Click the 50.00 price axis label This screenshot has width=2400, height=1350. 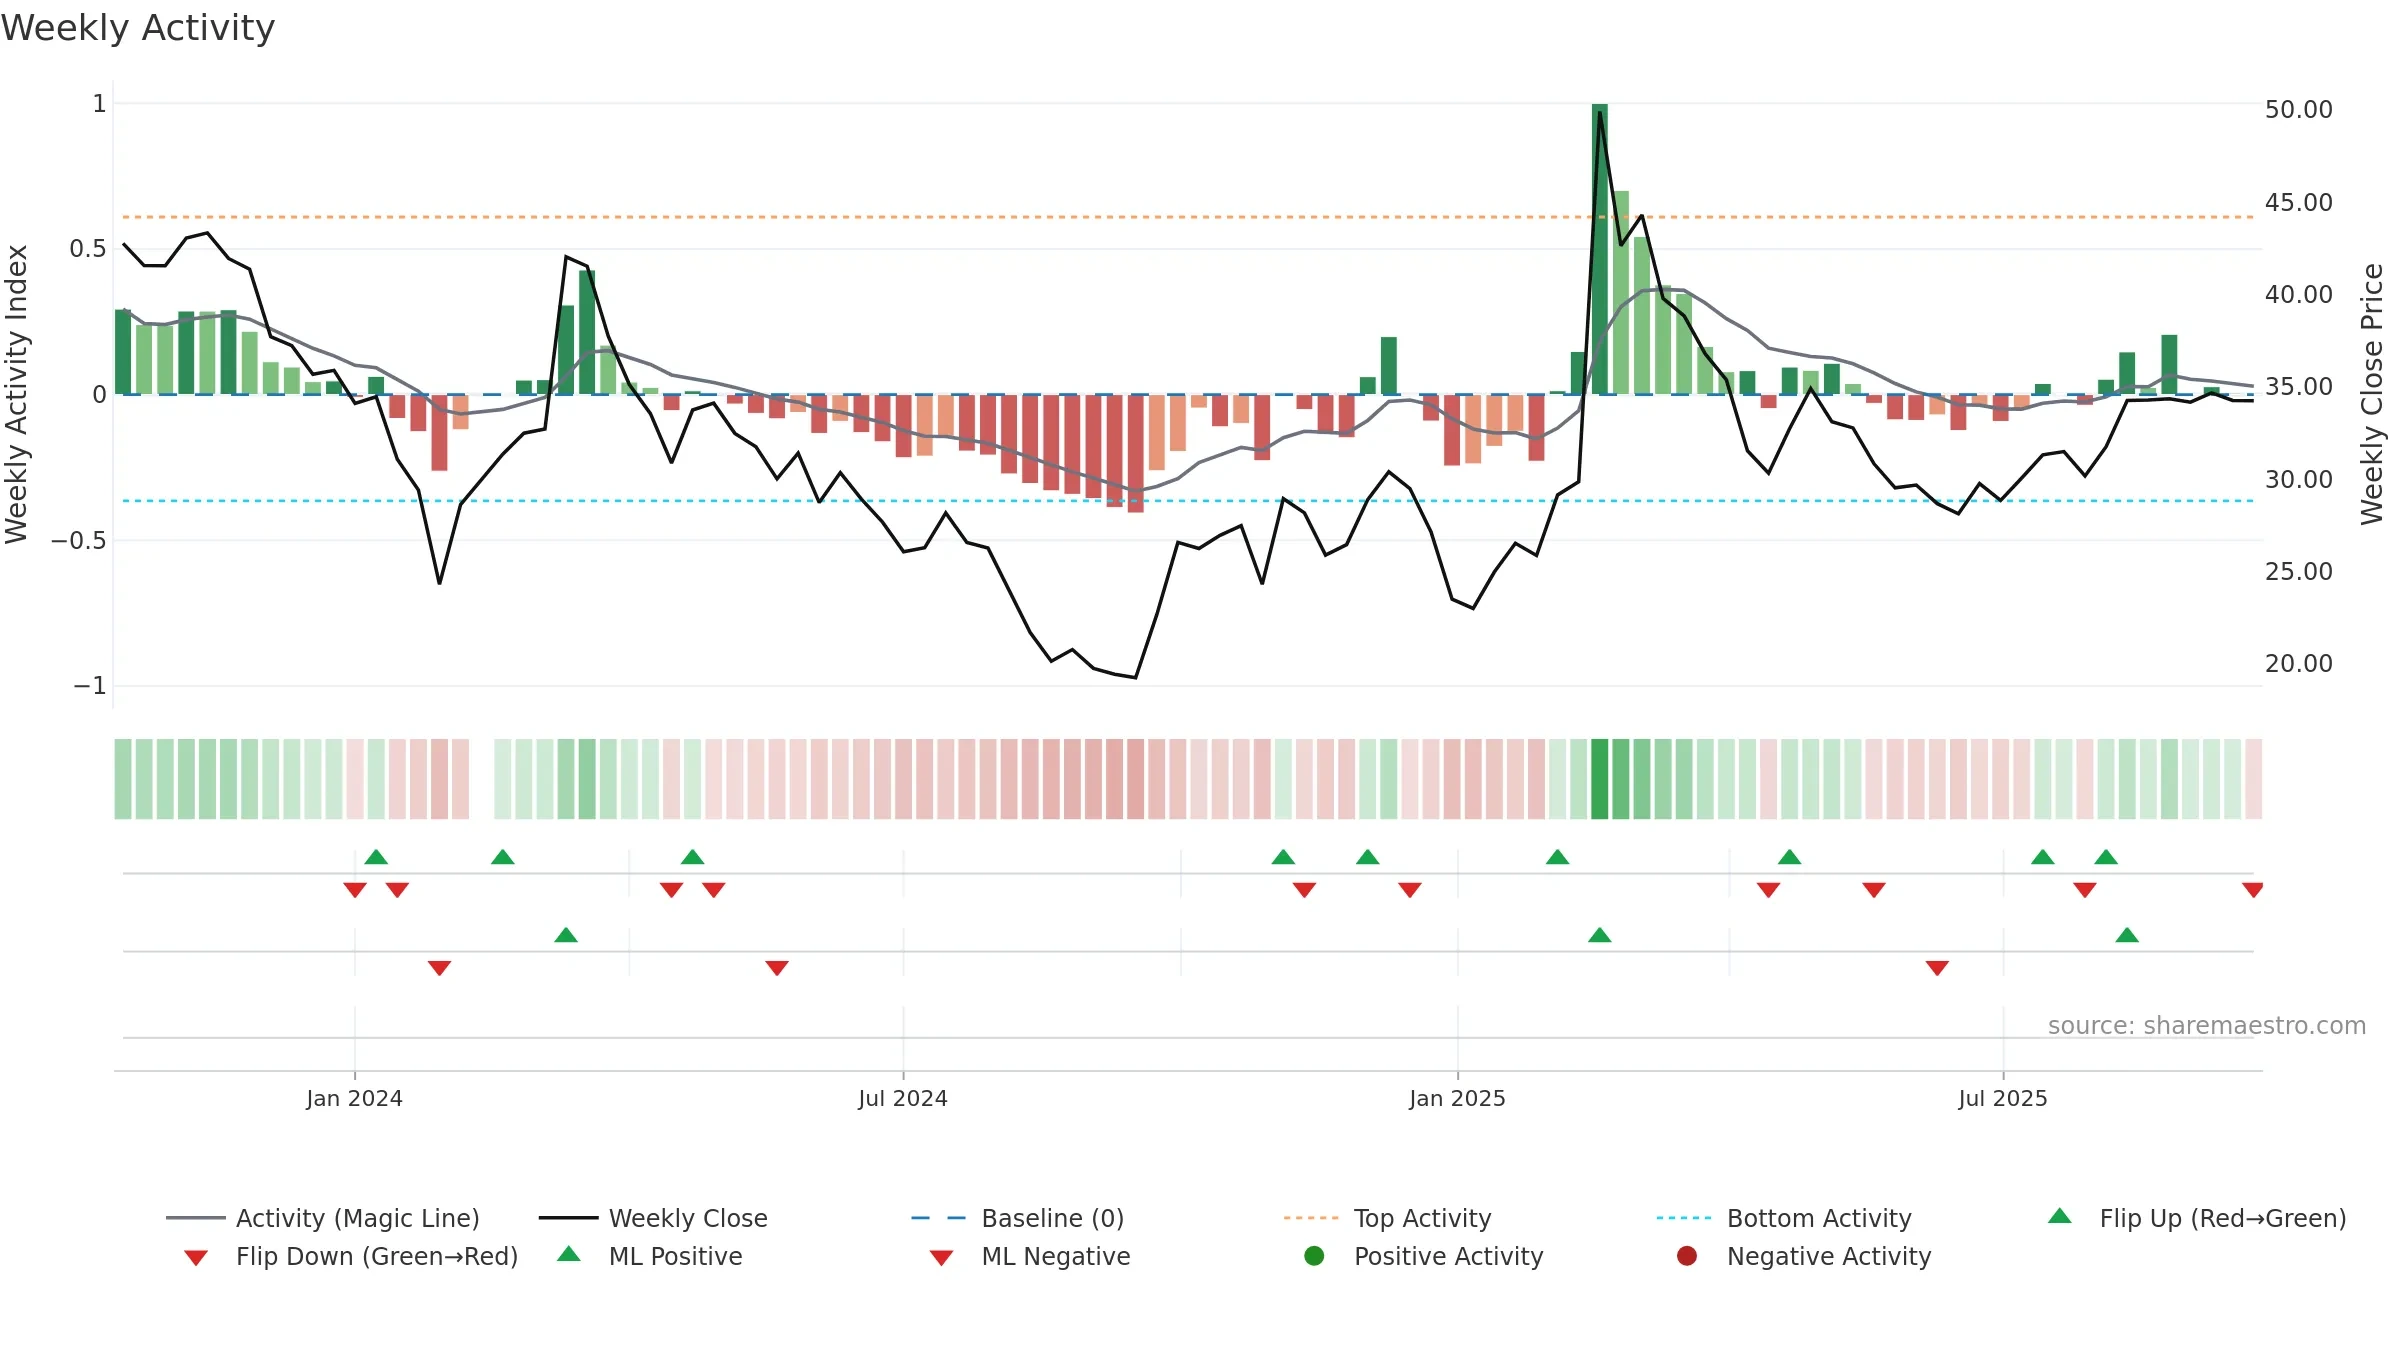tap(2298, 109)
